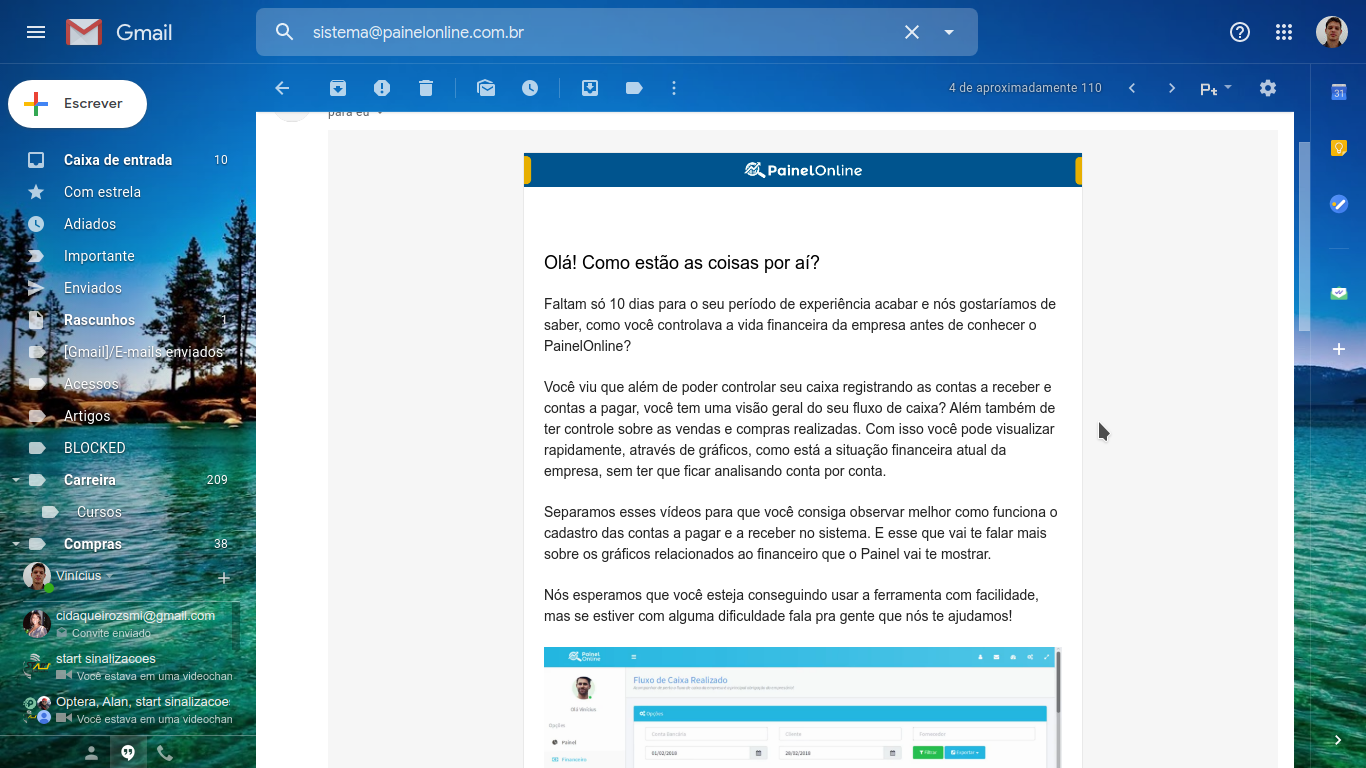Image resolution: width=1366 pixels, height=768 pixels.
Task: Click the Fluxo de Caixa screenshot thumbnail
Action: pos(802,707)
